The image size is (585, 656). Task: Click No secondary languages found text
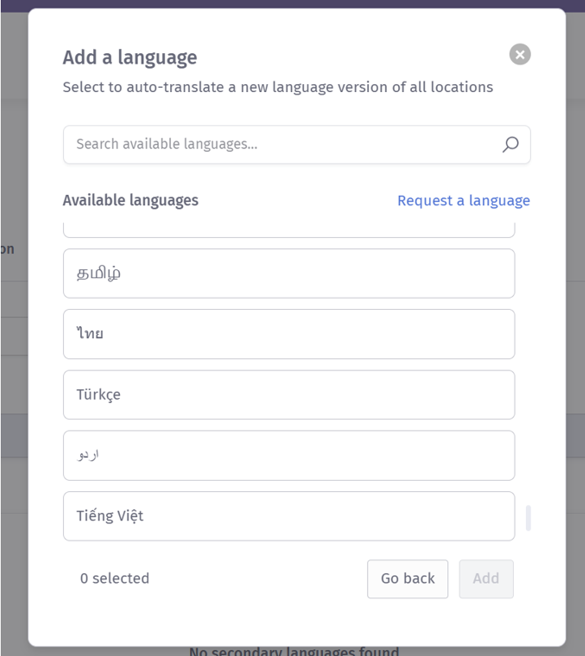point(294,651)
